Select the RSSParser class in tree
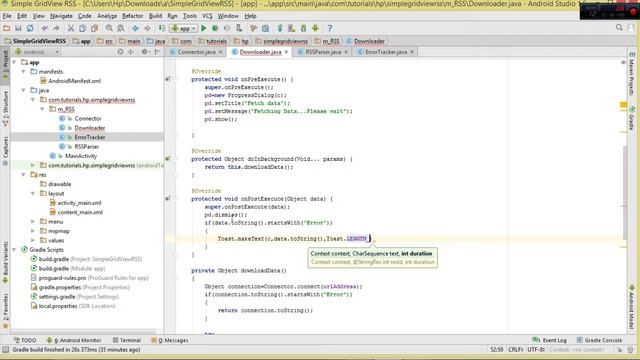This screenshot has height=360, width=640. click(x=87, y=147)
